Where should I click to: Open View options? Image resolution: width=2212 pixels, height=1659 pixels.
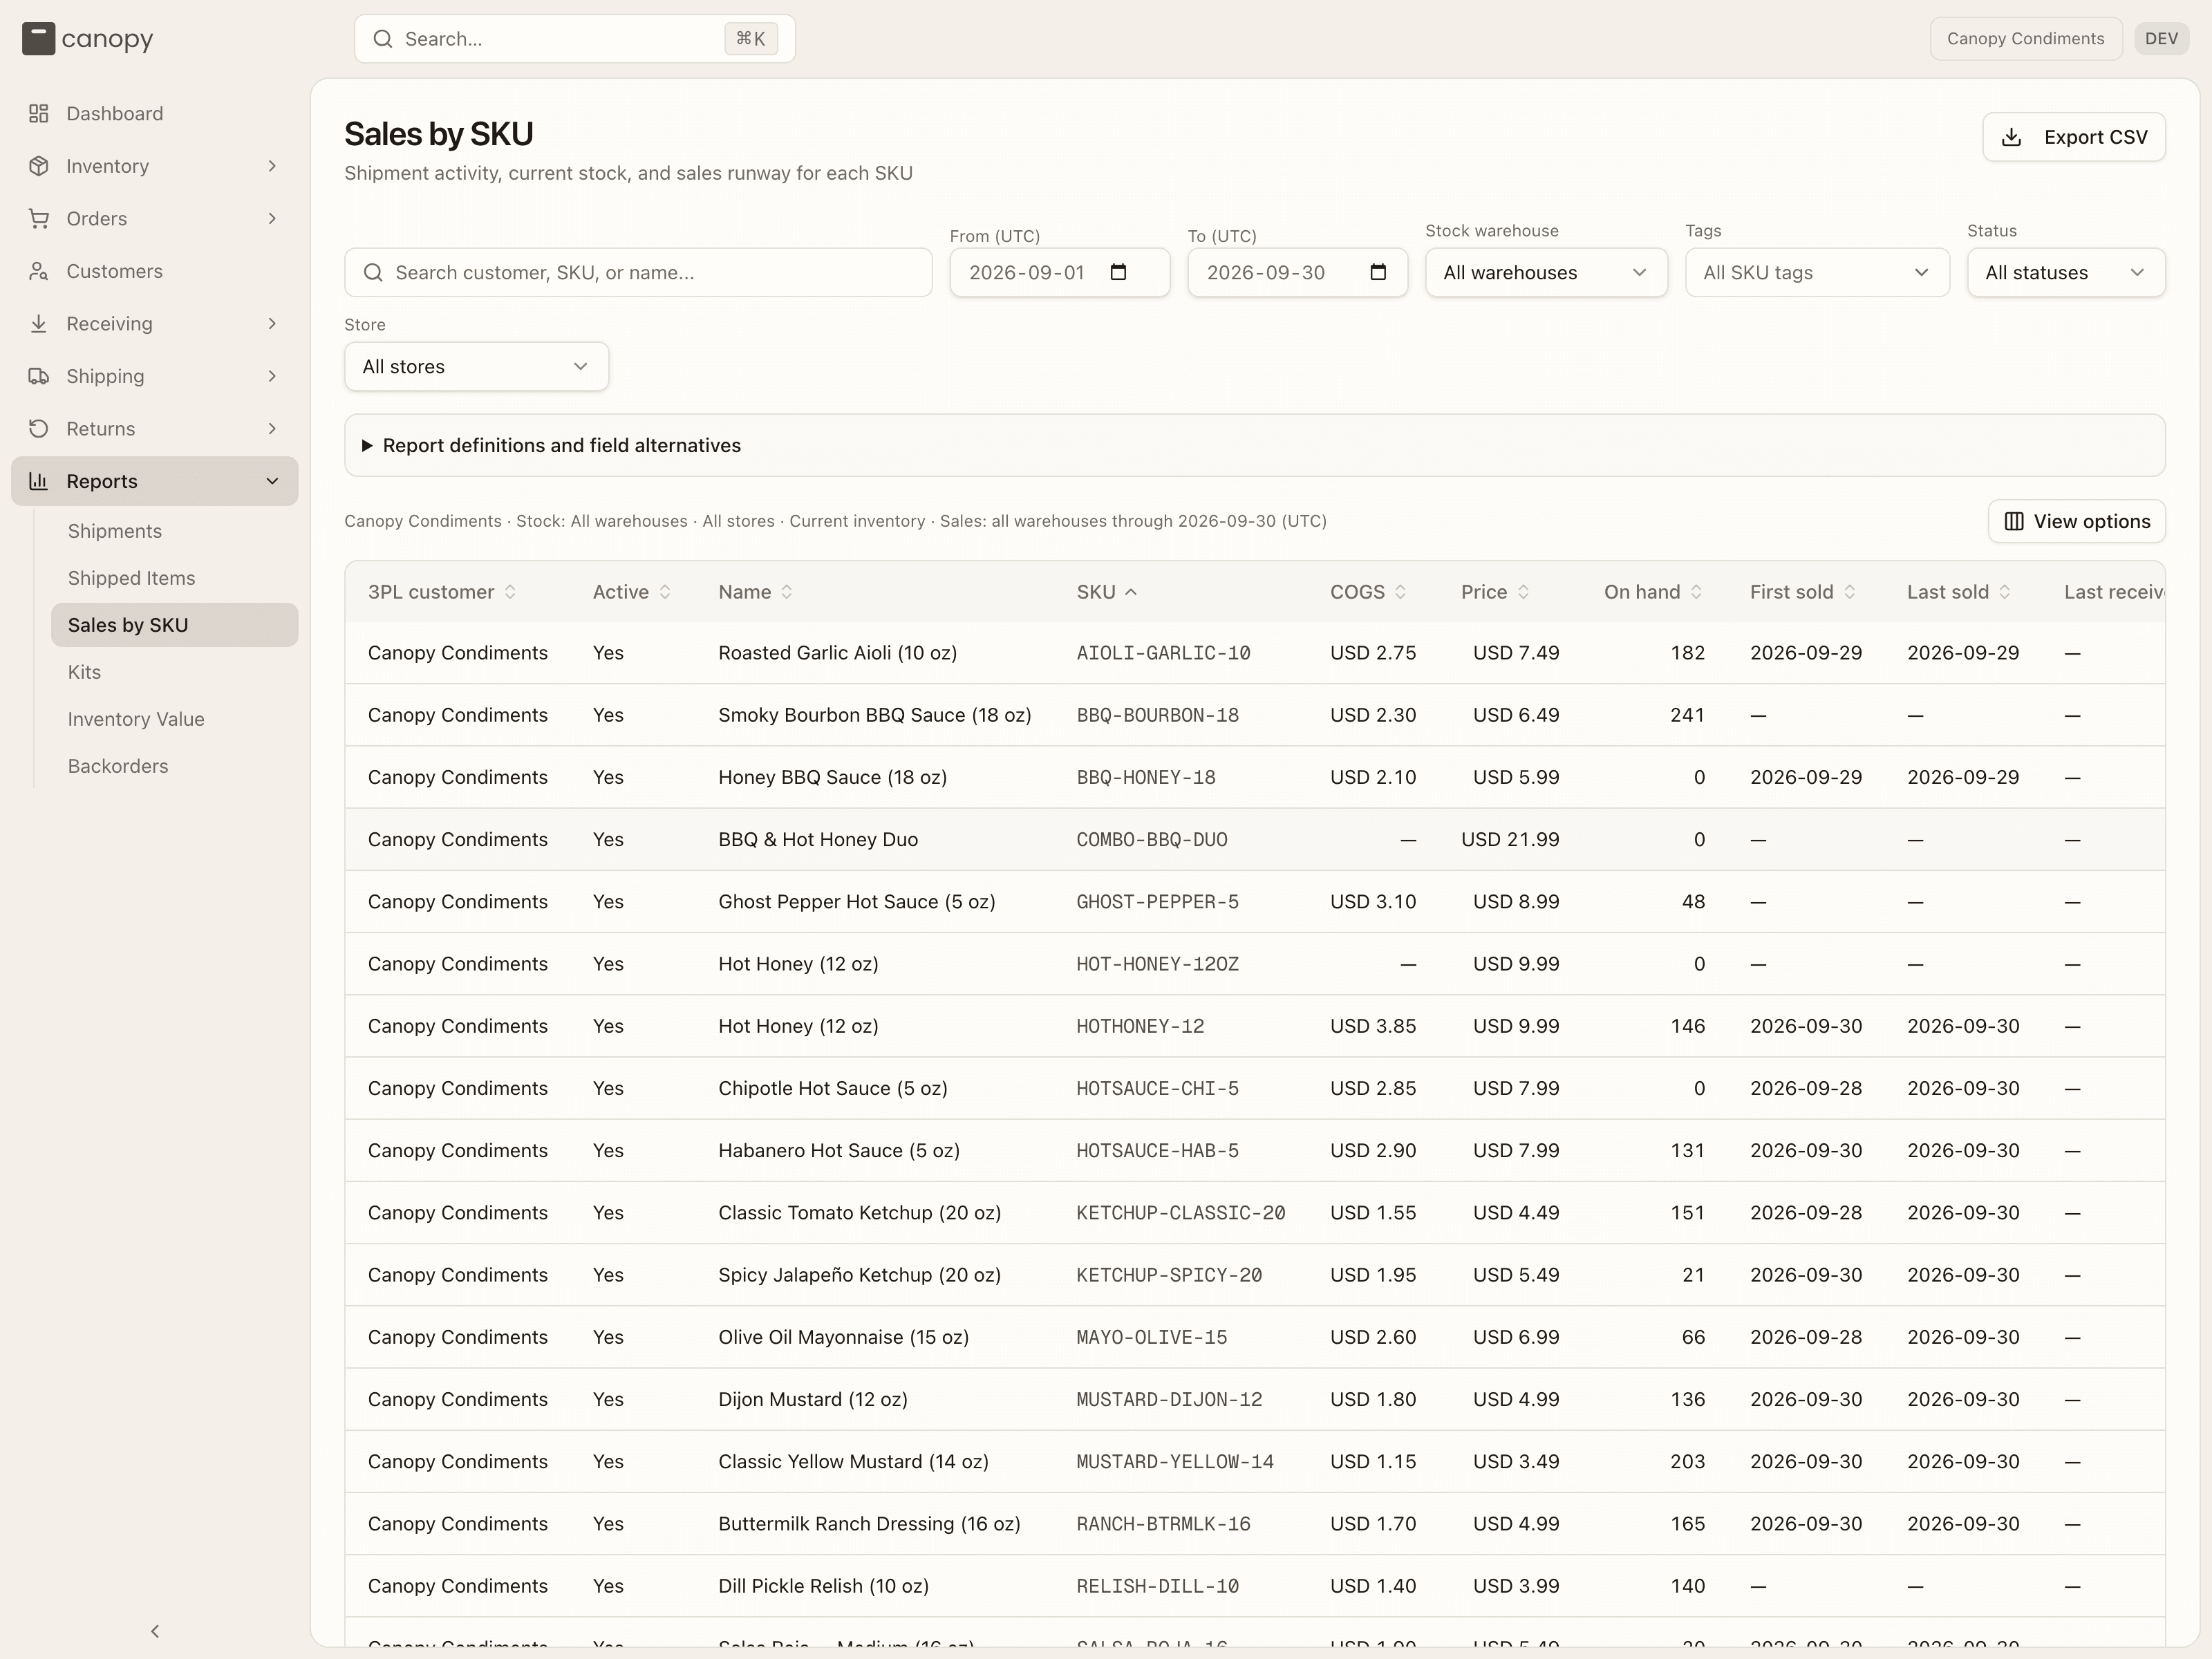coord(2076,521)
